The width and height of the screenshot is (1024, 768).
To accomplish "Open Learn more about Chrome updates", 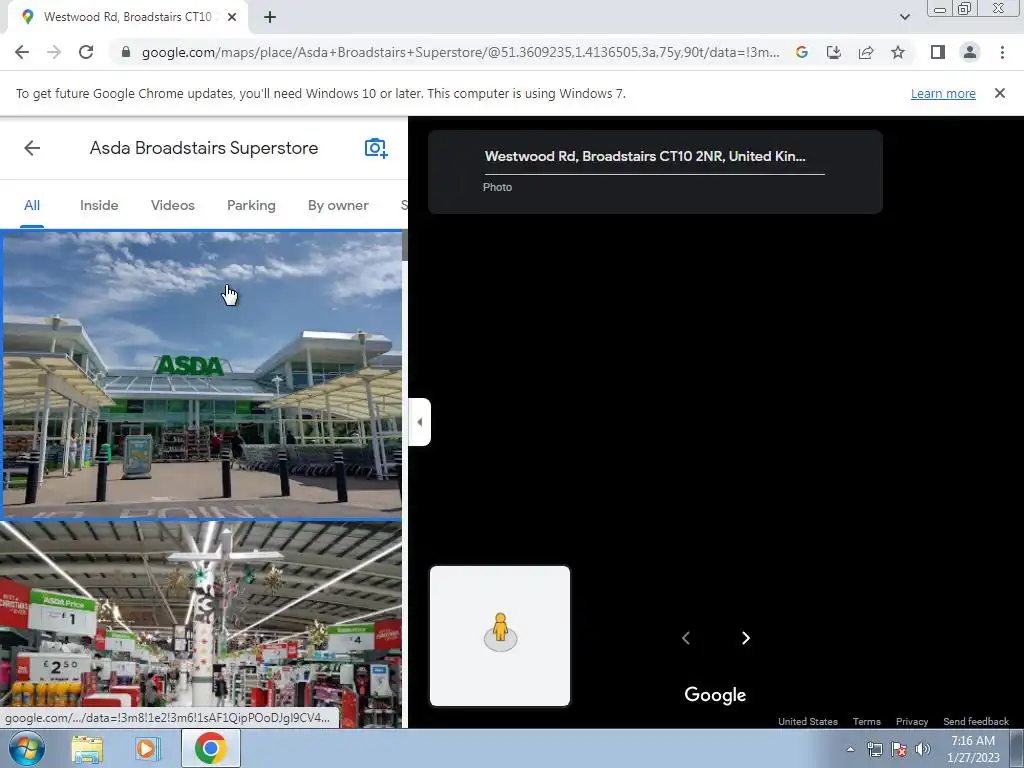I will [943, 93].
